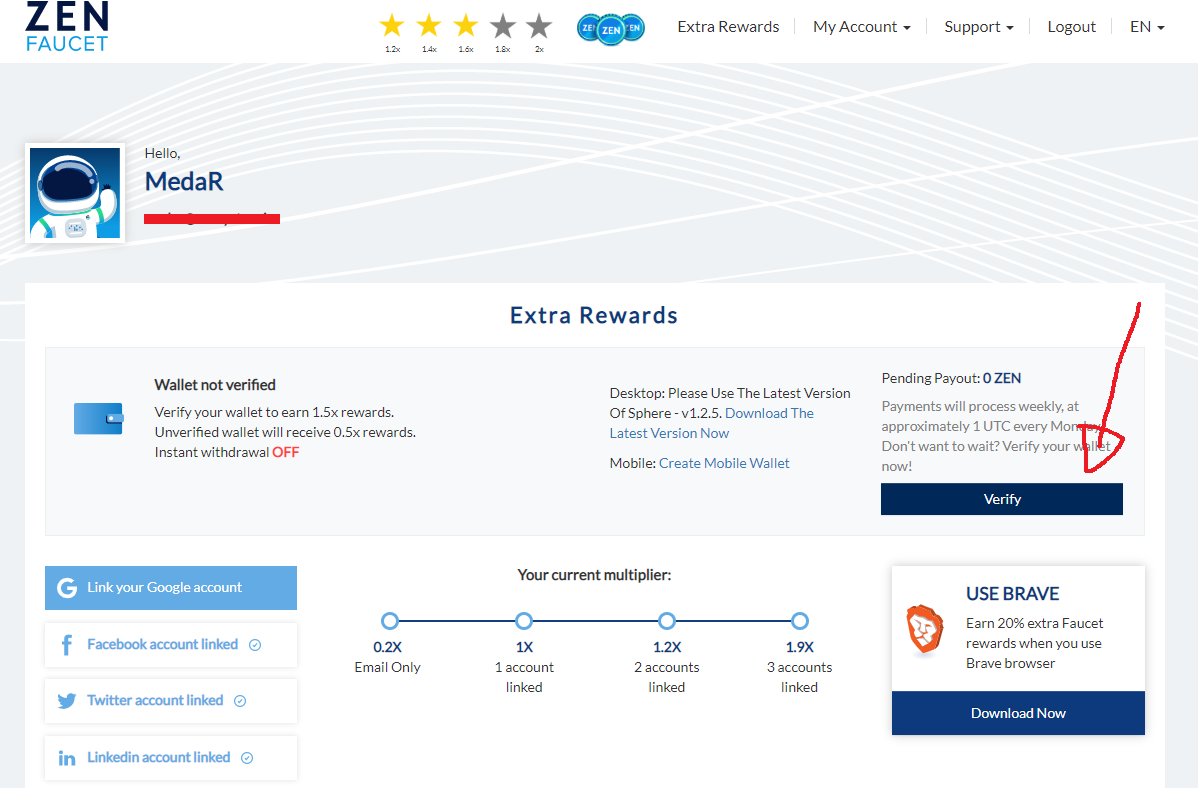
Task: Click the 0.2X Email Only multiplier node
Action: 390,621
